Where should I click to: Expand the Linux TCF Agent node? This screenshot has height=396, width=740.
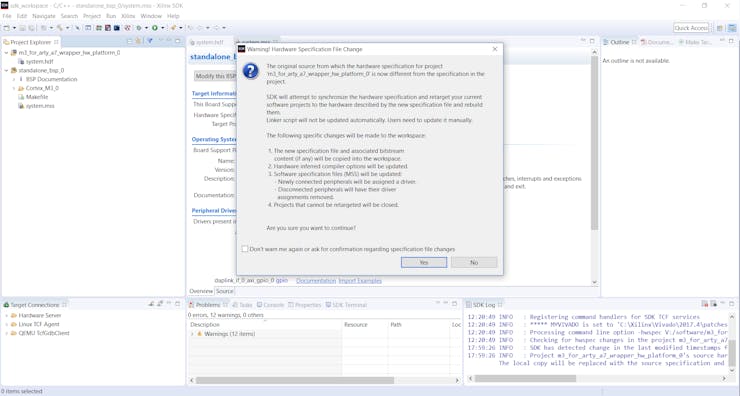pyautogui.click(x=6, y=324)
